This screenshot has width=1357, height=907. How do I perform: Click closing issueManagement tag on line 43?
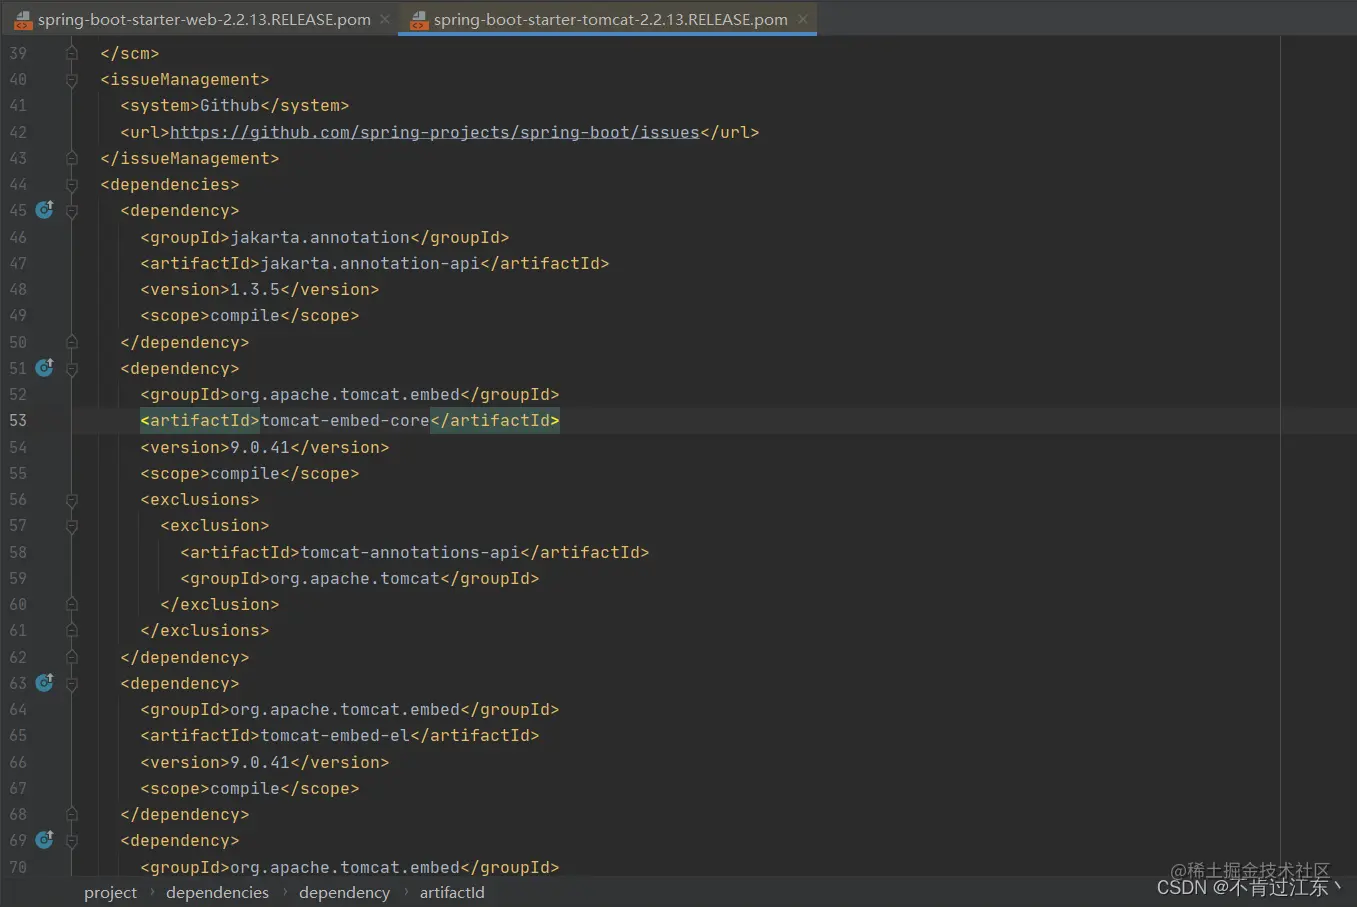(x=190, y=158)
